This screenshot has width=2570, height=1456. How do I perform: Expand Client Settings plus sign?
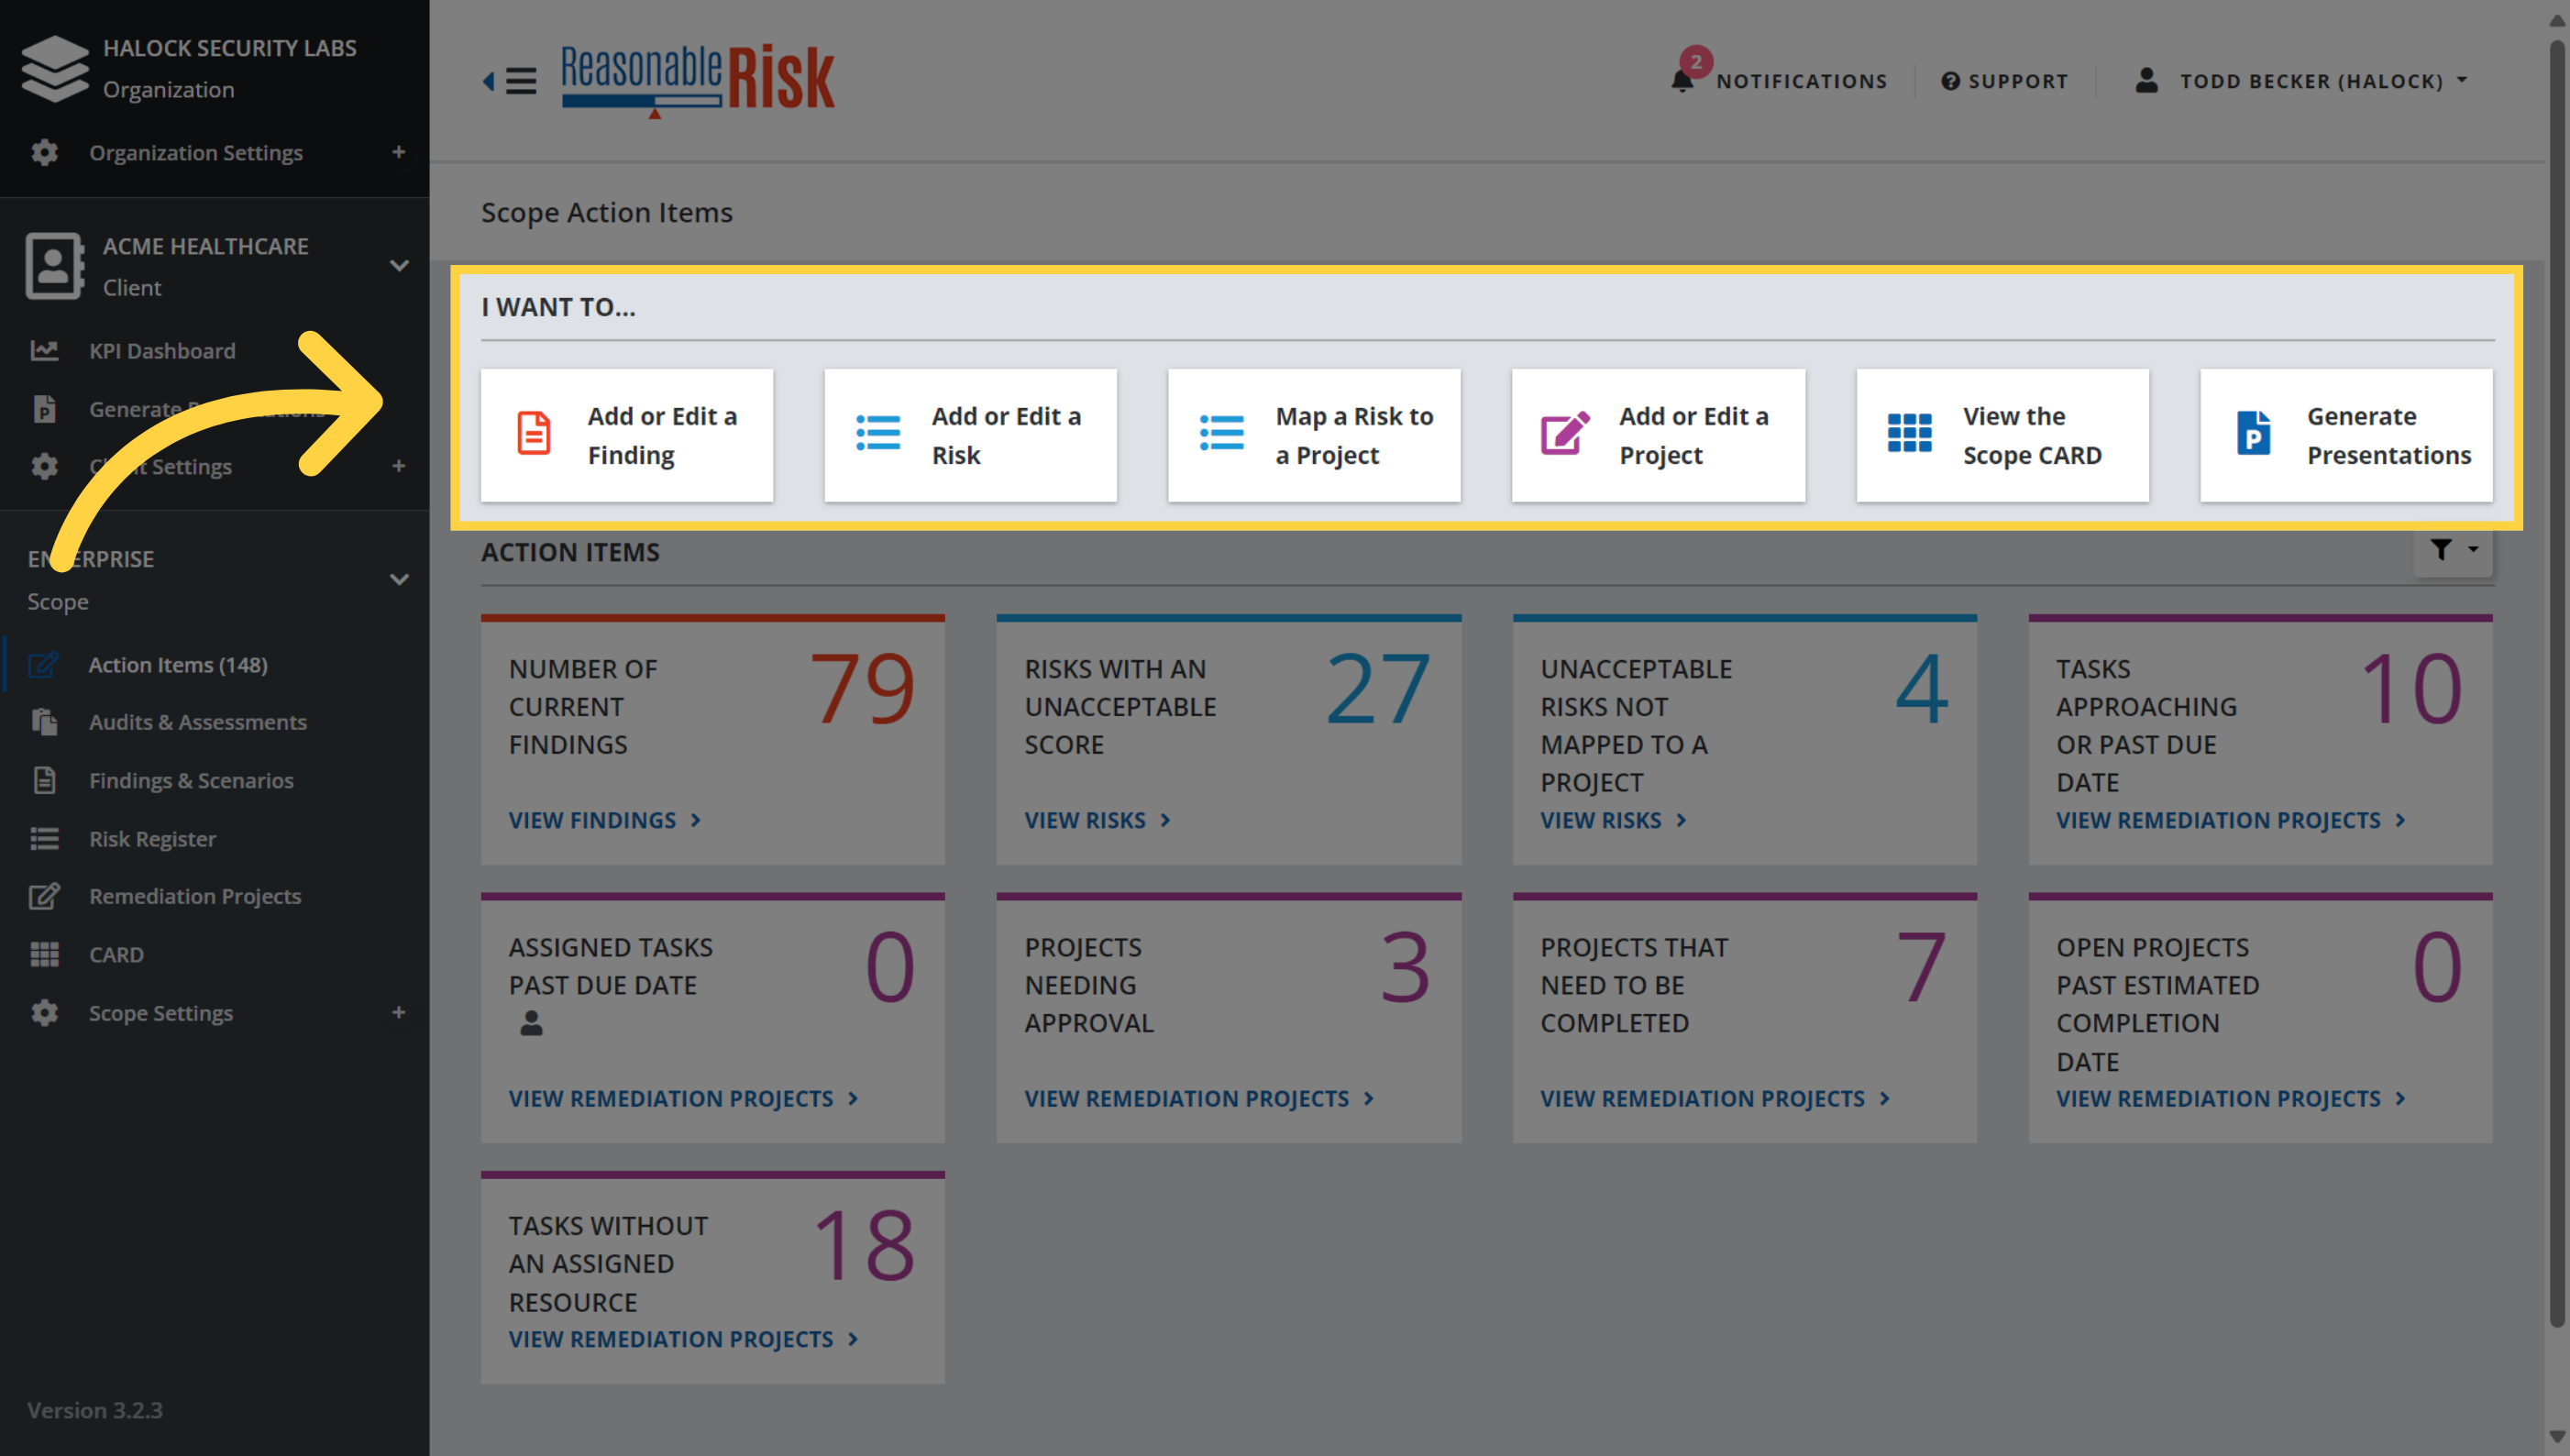(x=398, y=466)
